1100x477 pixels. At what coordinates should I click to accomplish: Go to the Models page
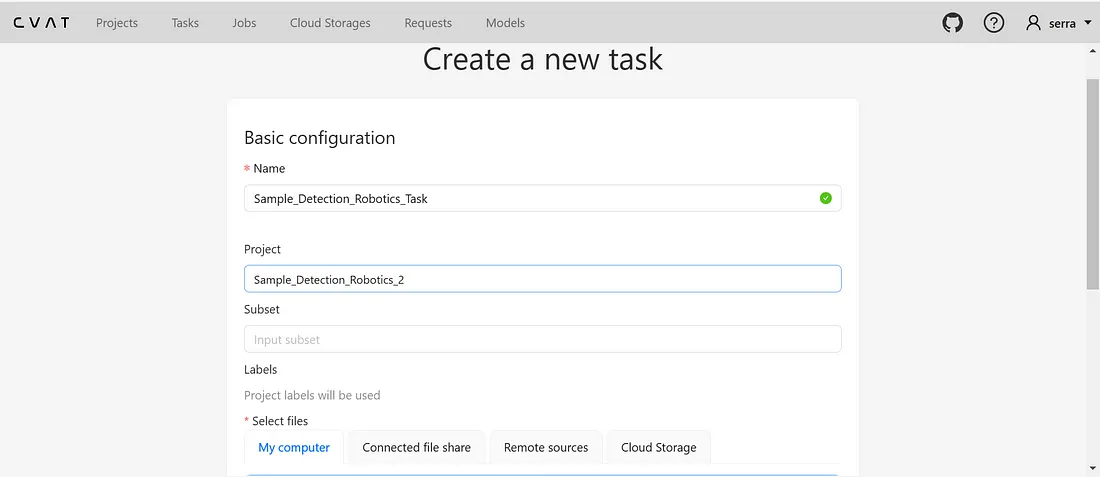(x=505, y=23)
